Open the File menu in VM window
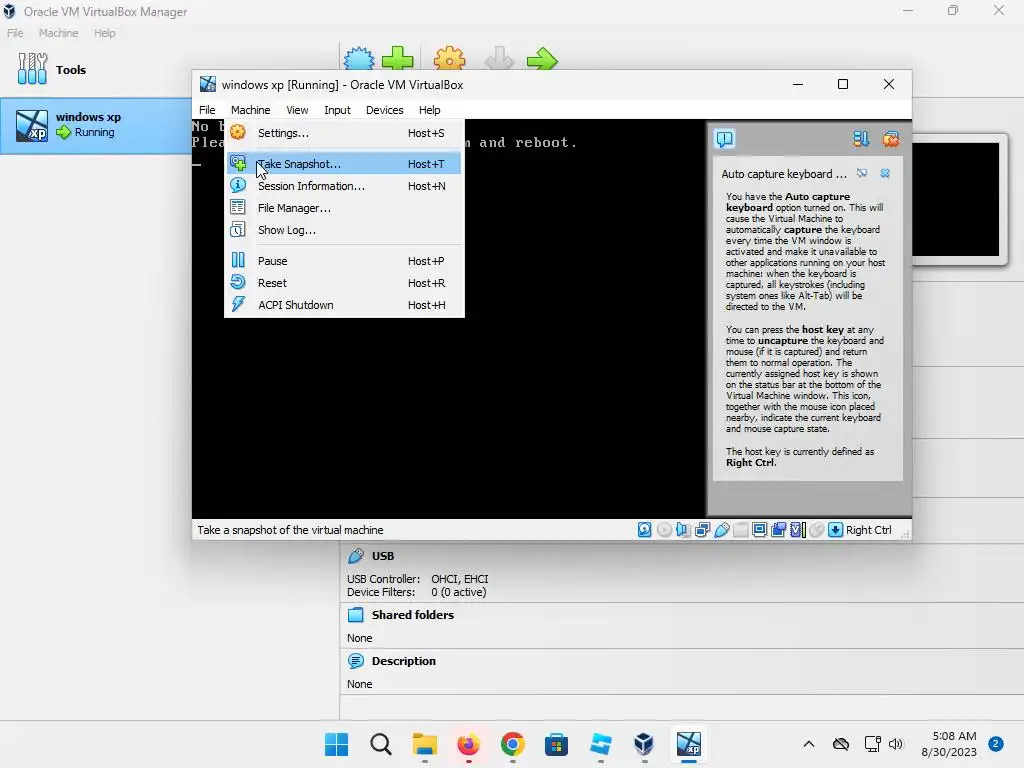 click(207, 110)
